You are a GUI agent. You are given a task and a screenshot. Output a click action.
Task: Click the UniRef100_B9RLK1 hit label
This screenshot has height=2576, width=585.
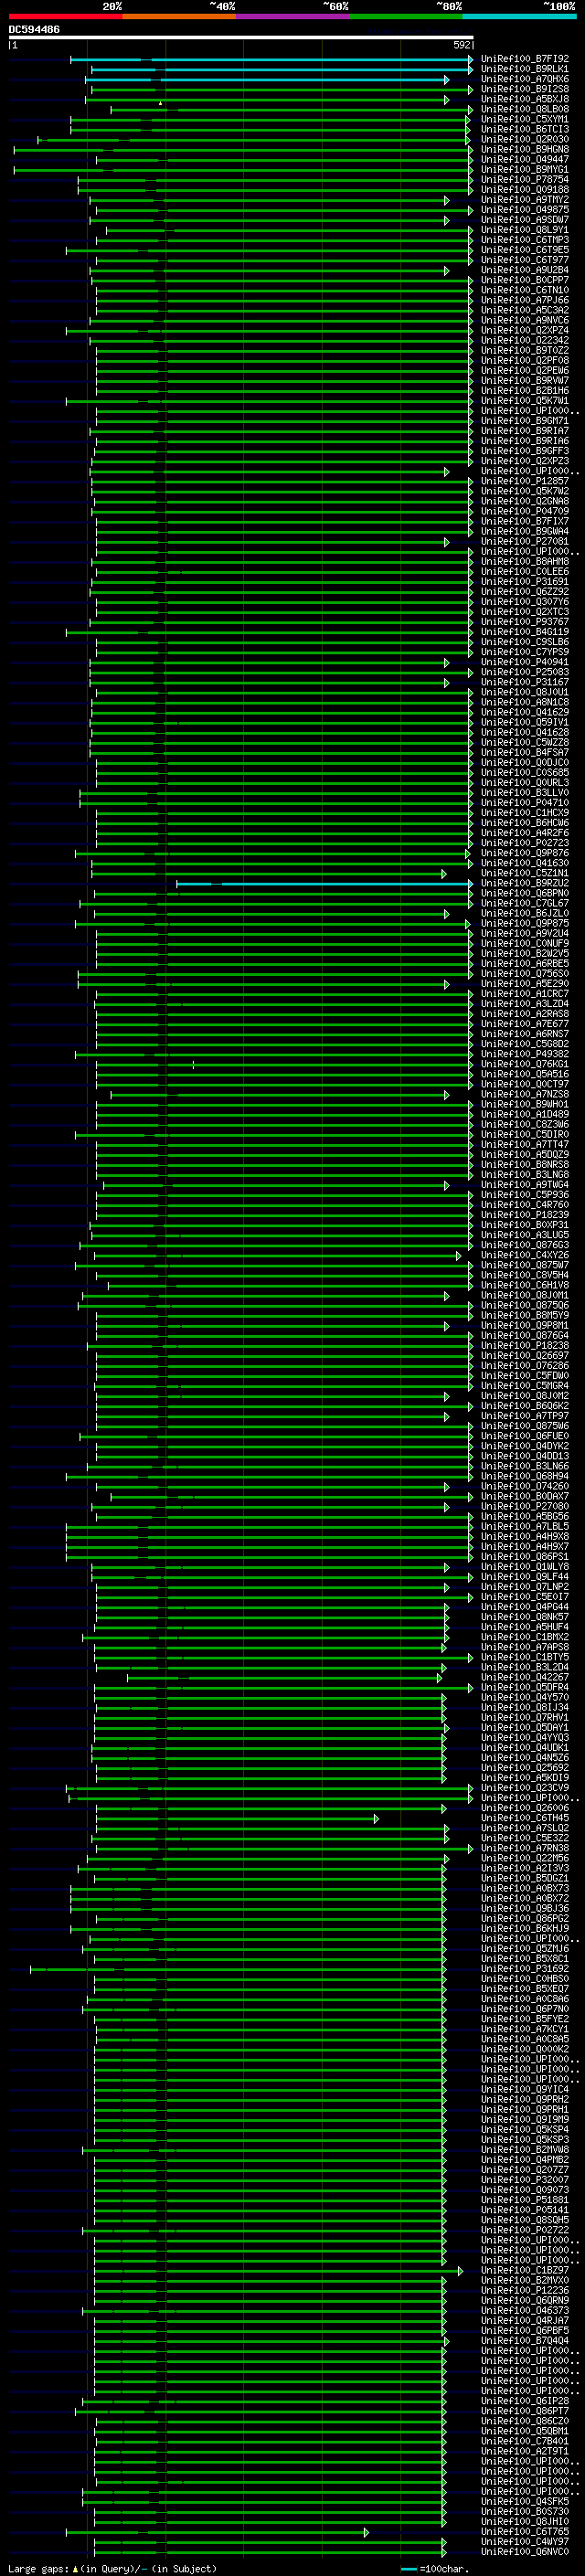(525, 69)
